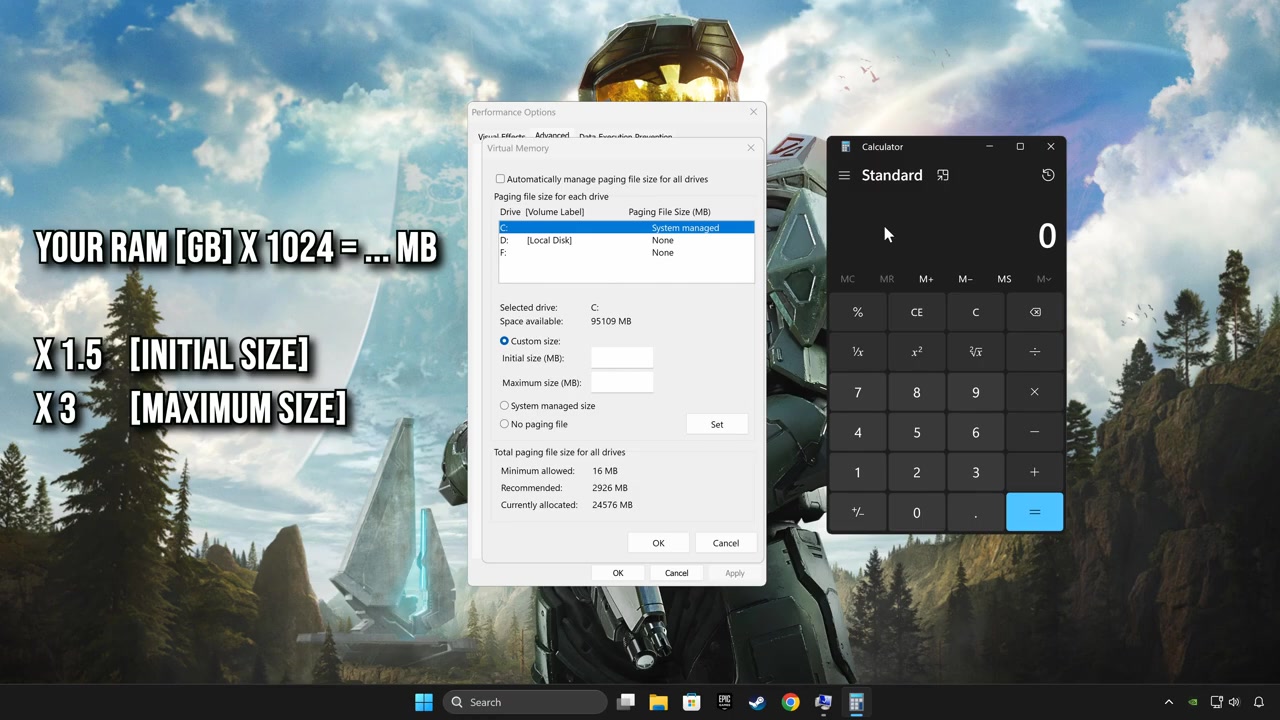
Task: Click the reciprocal 1/x key
Action: click(x=858, y=352)
